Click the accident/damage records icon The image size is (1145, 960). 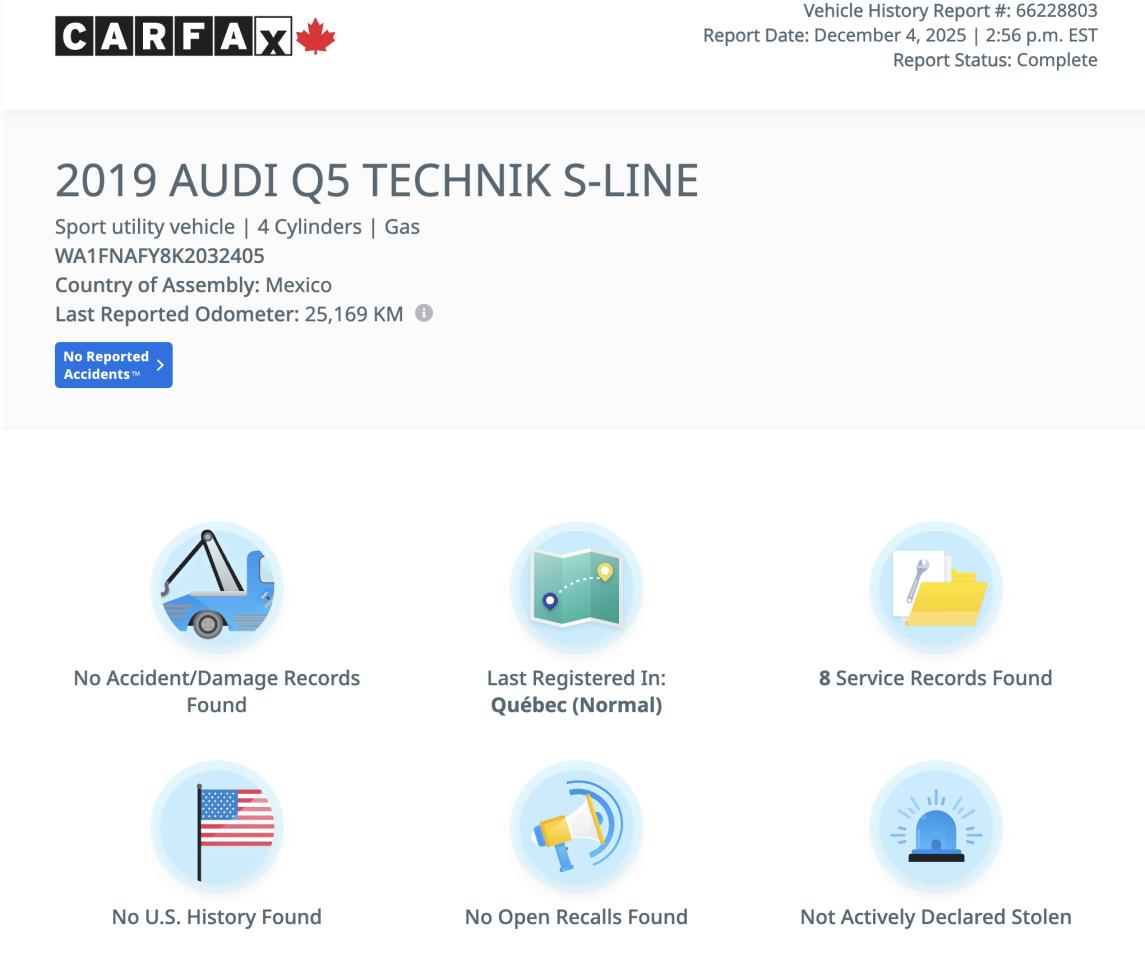(217, 587)
